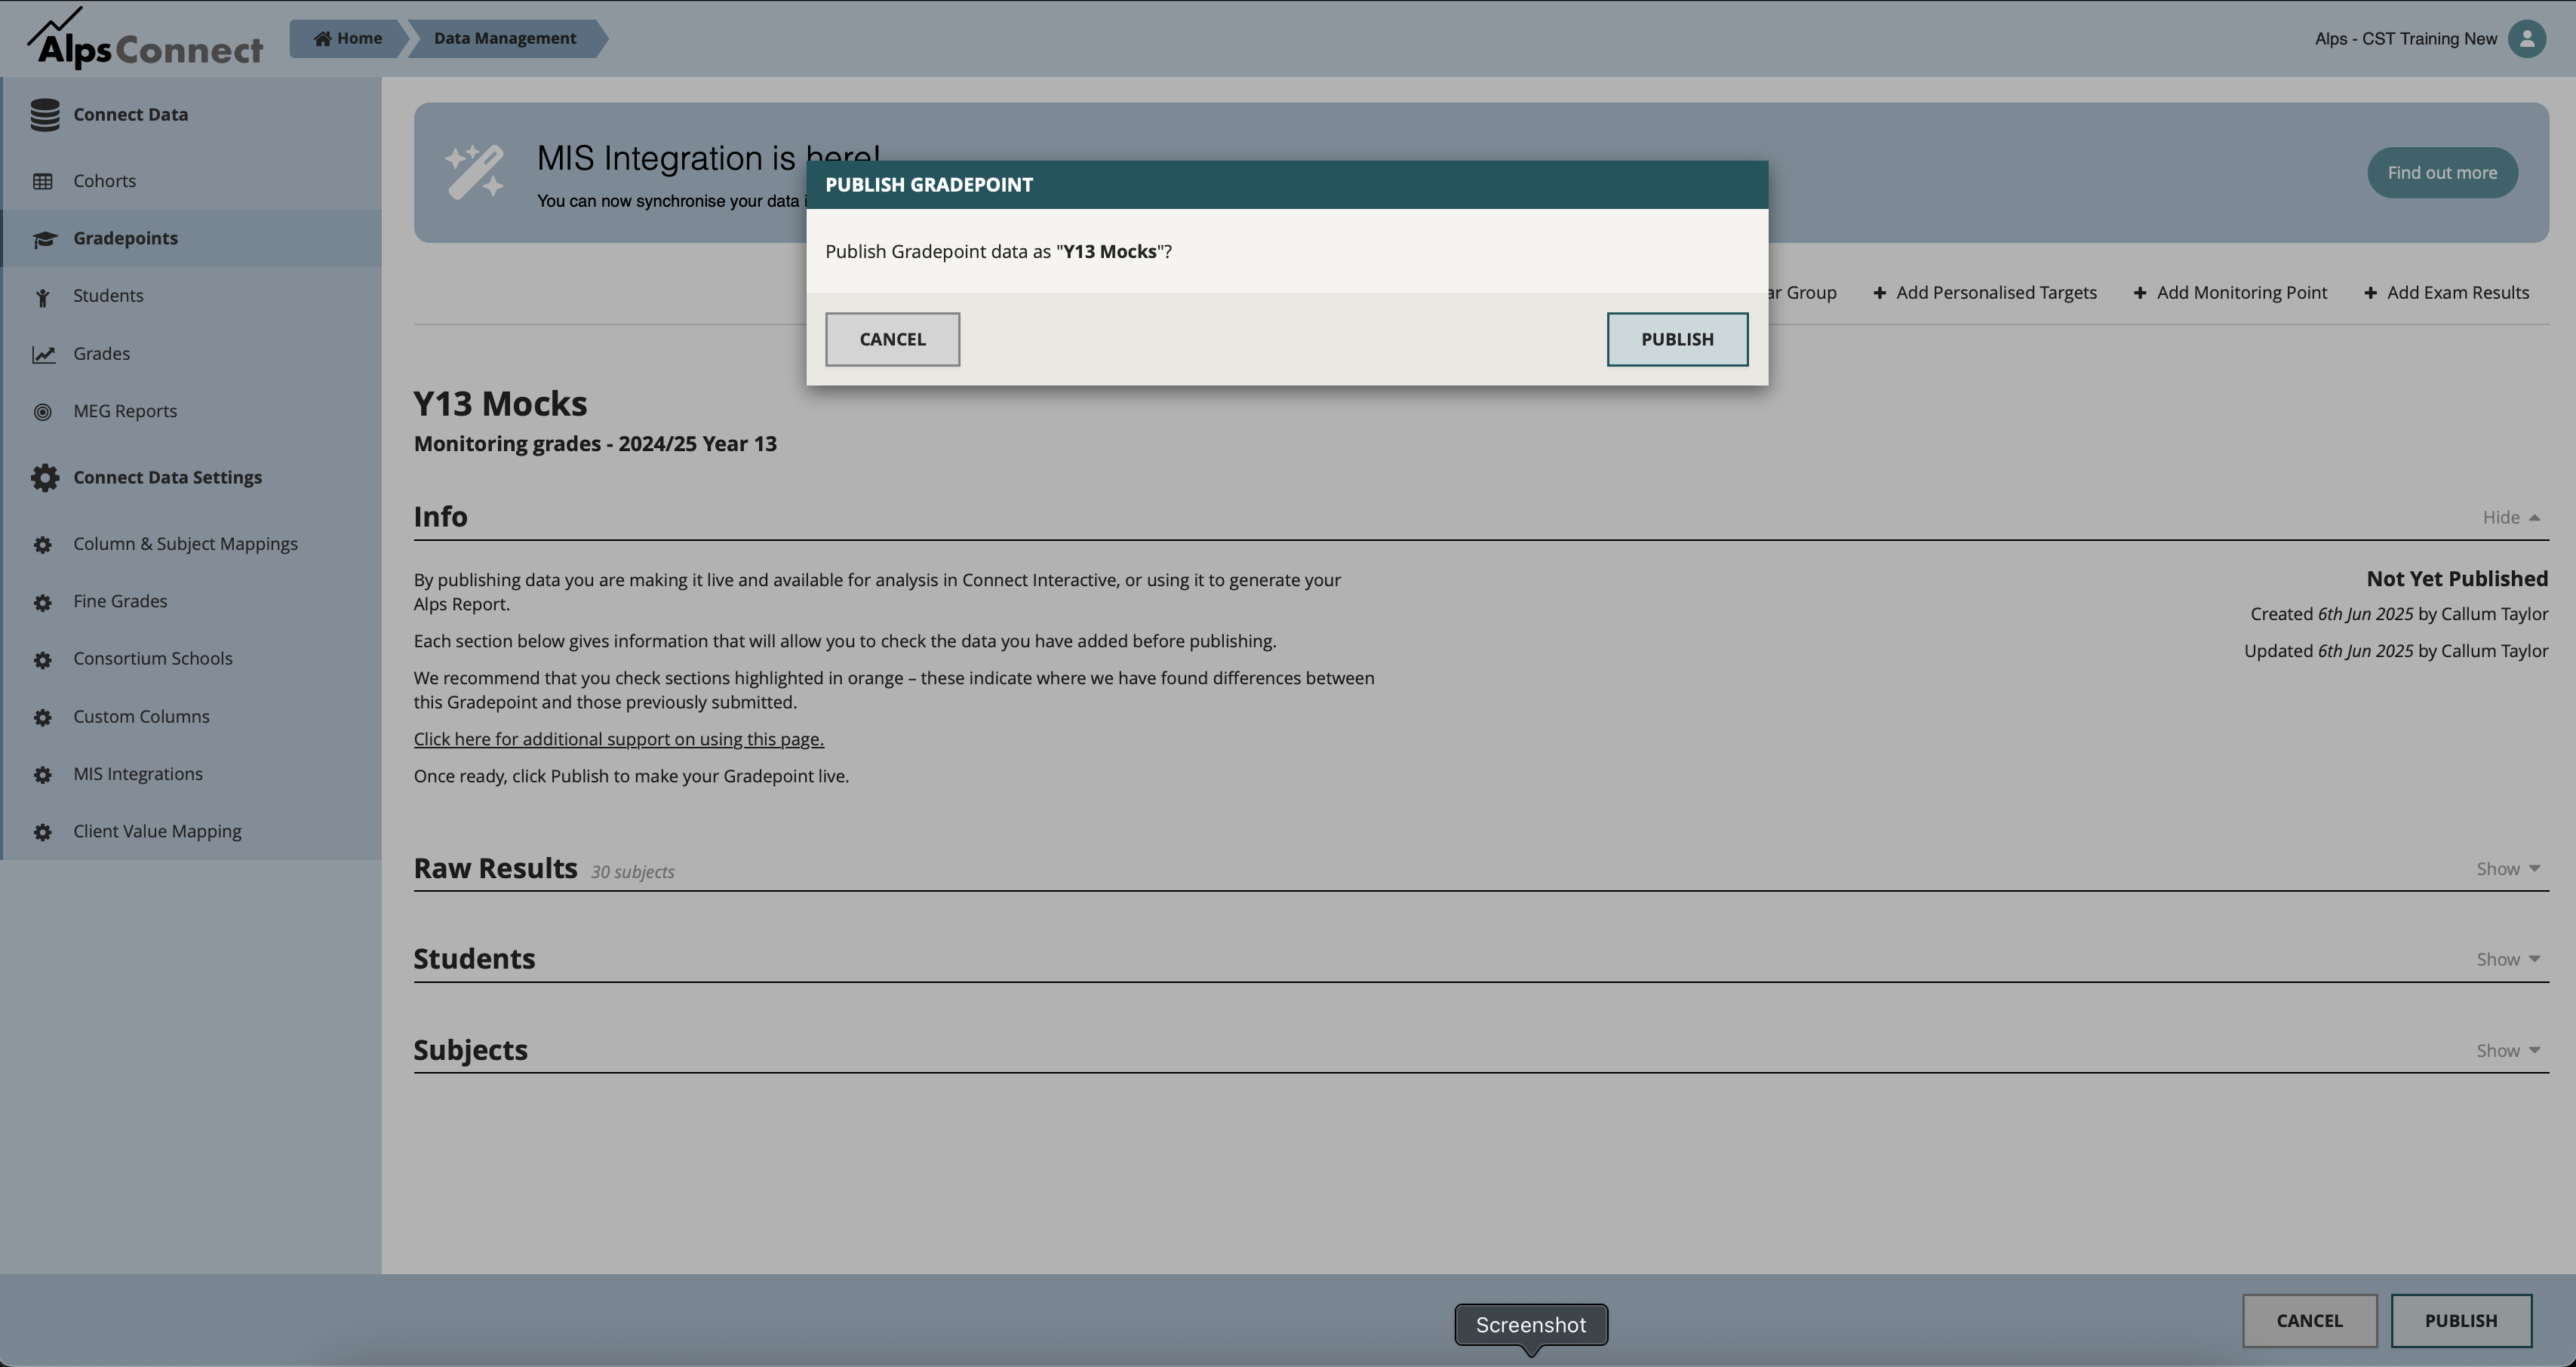Expand the Subjects section with Show
The image size is (2576, 1367).
[2508, 1050]
